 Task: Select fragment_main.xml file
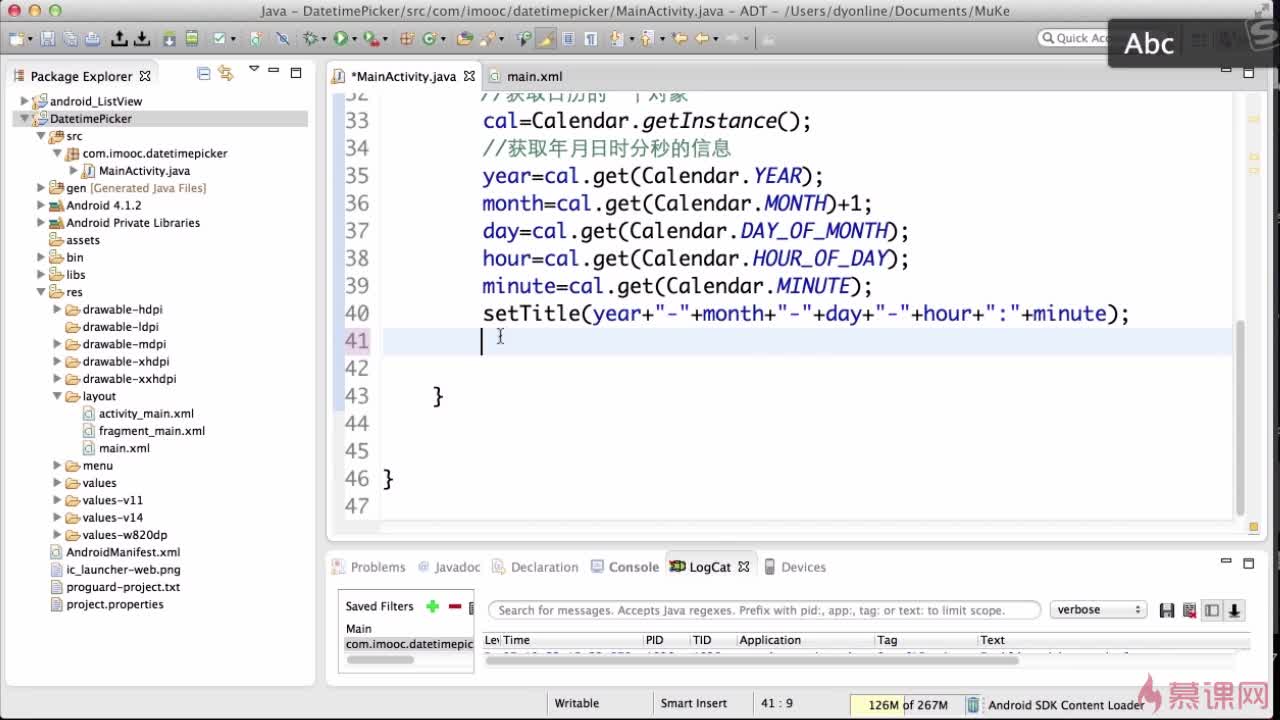(152, 431)
